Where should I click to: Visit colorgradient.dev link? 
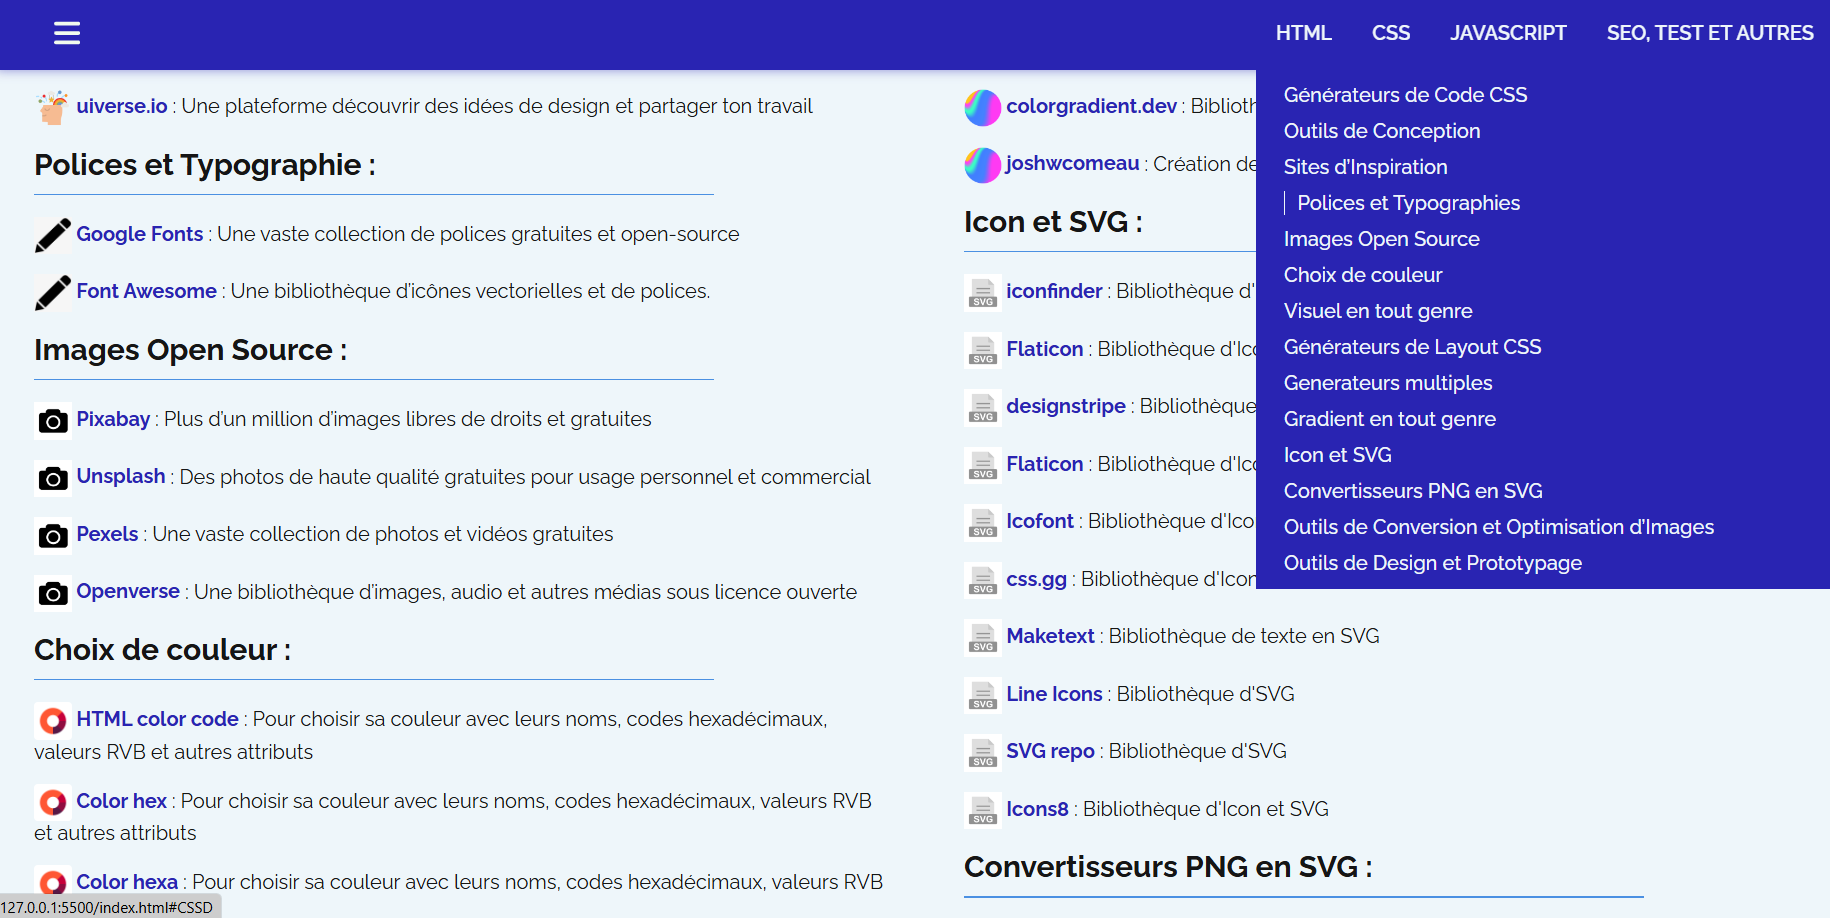pyautogui.click(x=1091, y=106)
